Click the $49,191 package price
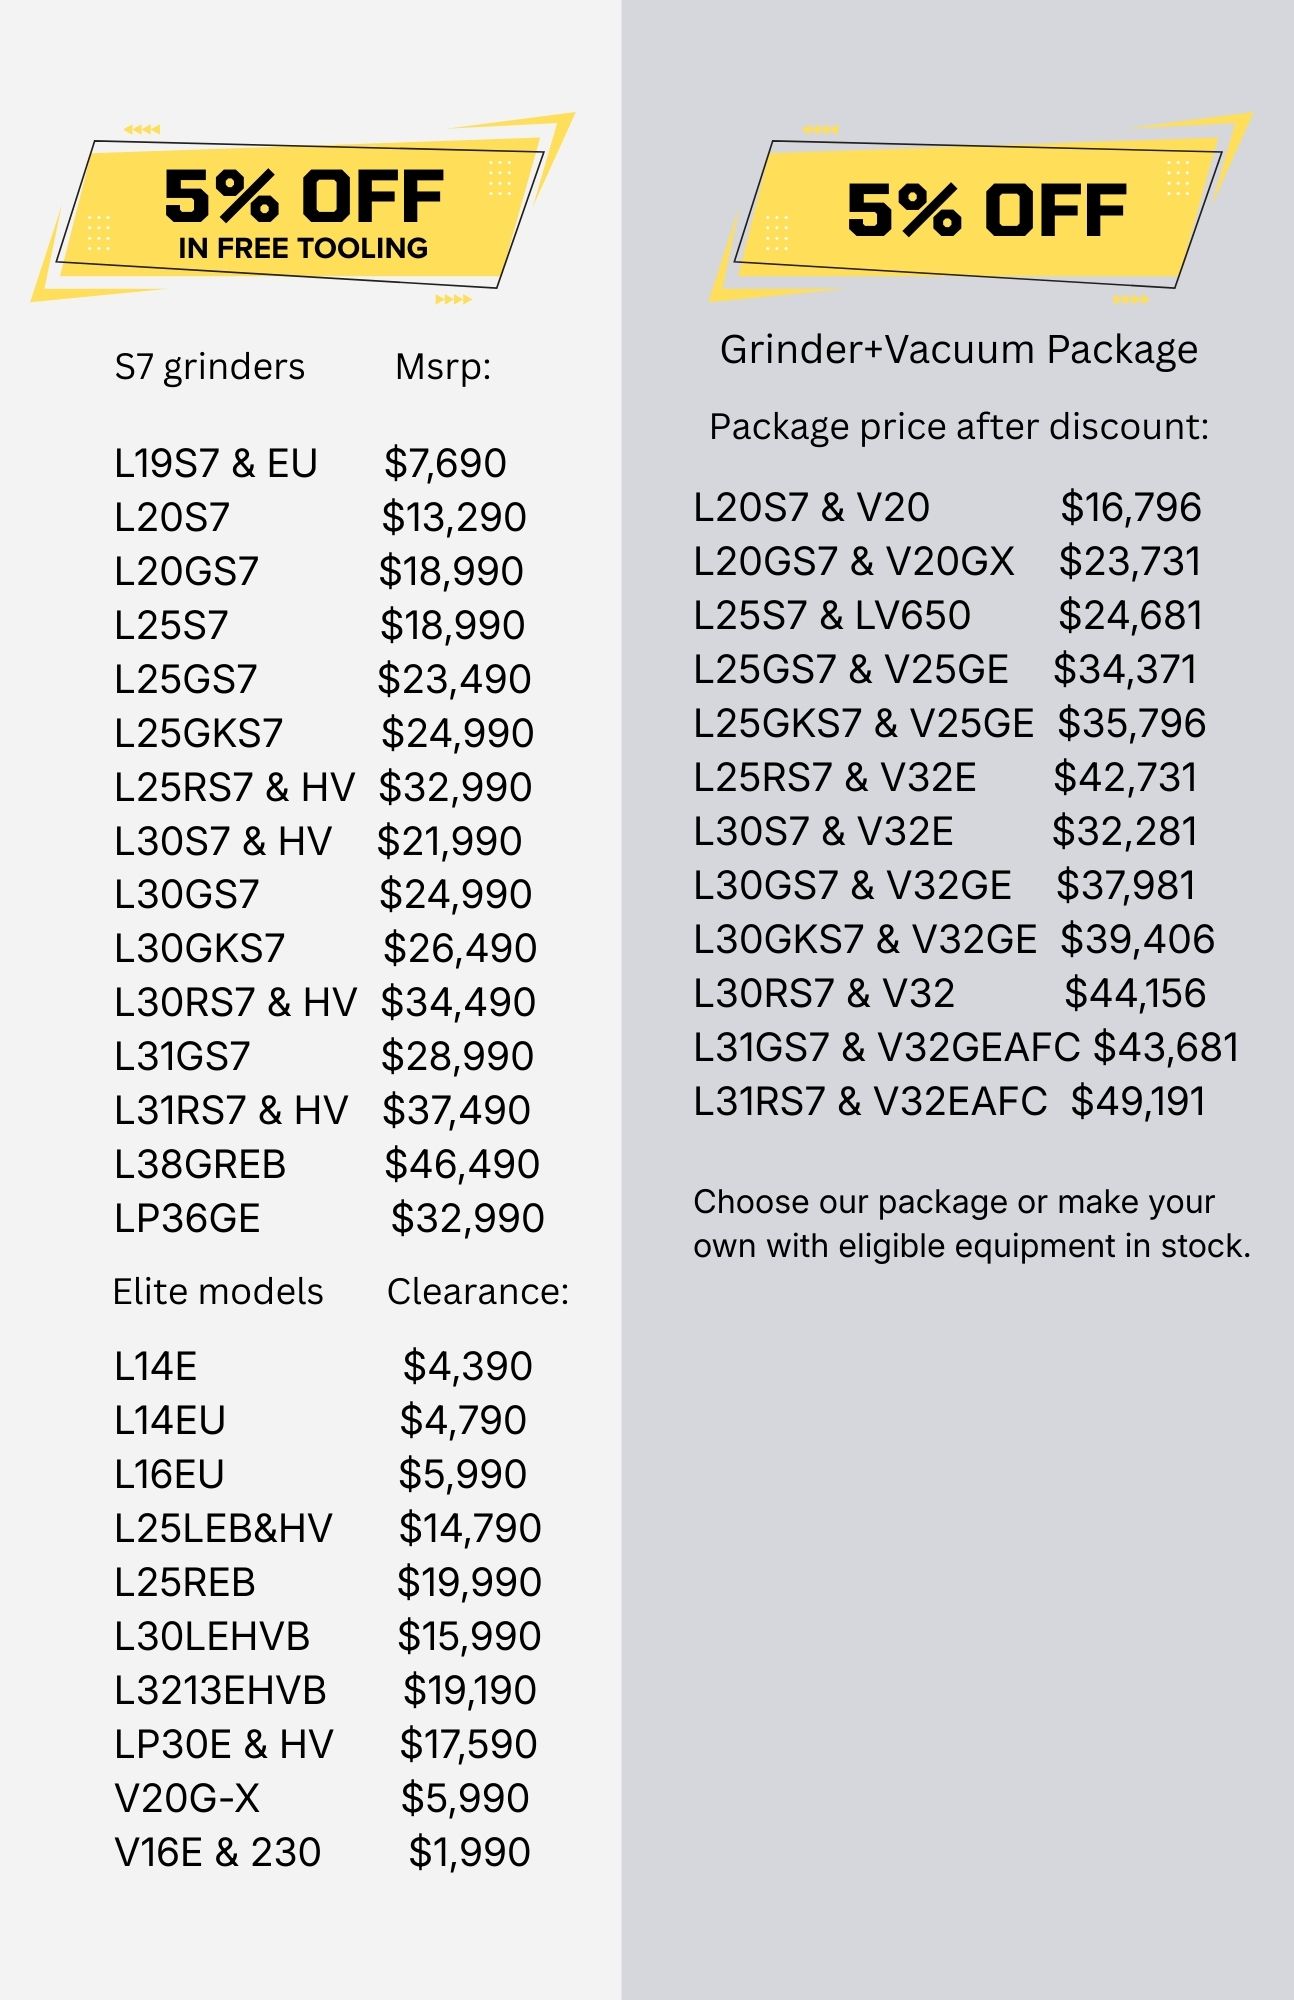Screen dimensions: 1294x2000 pos(1138,1102)
